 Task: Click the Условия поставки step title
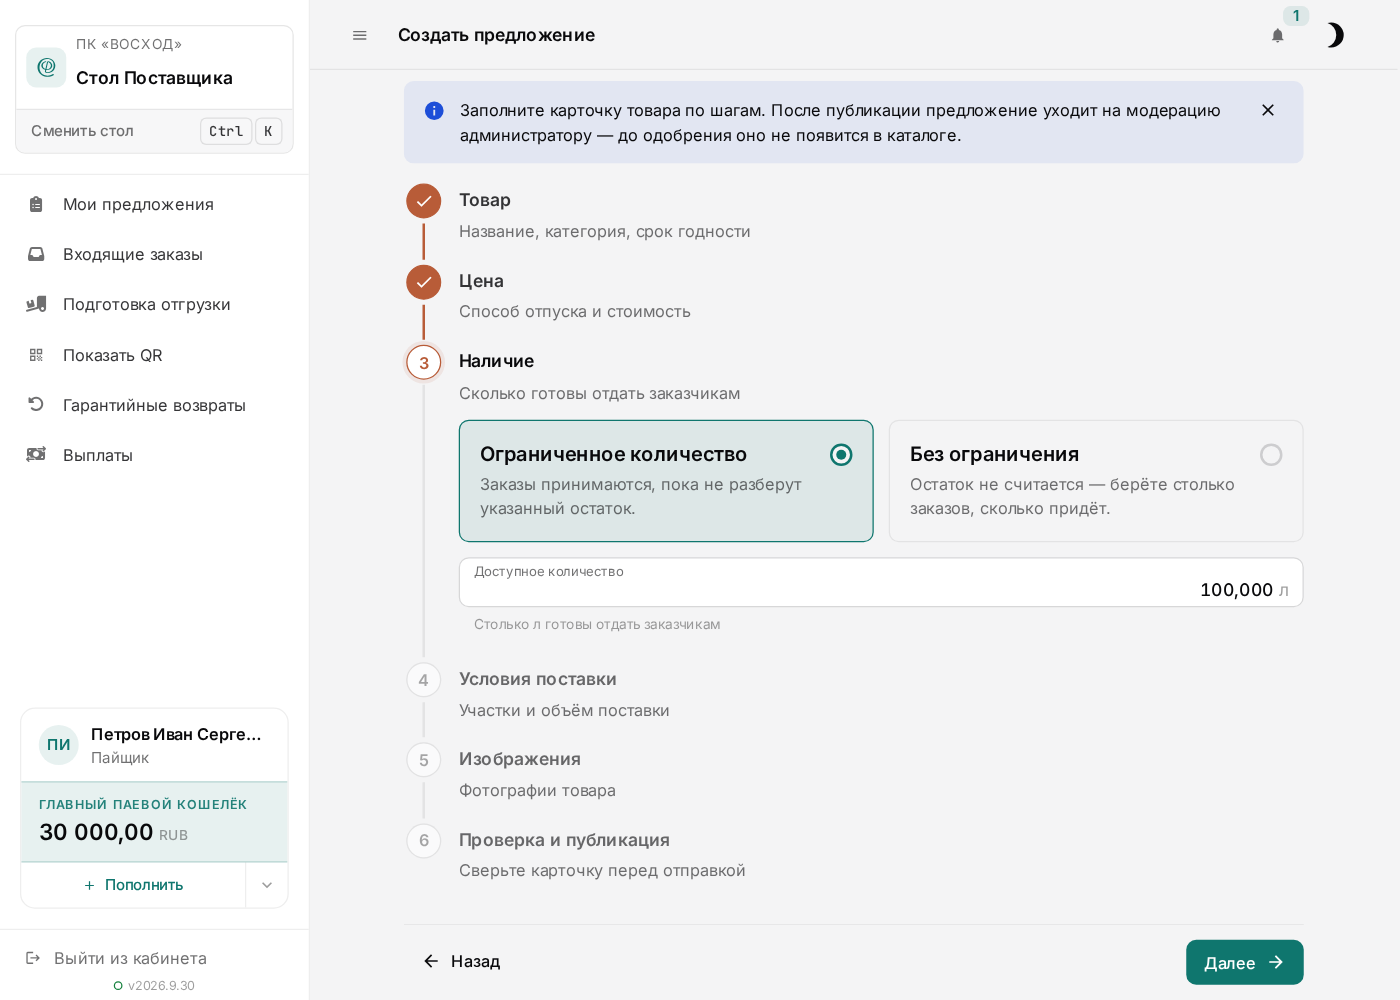[x=538, y=679]
